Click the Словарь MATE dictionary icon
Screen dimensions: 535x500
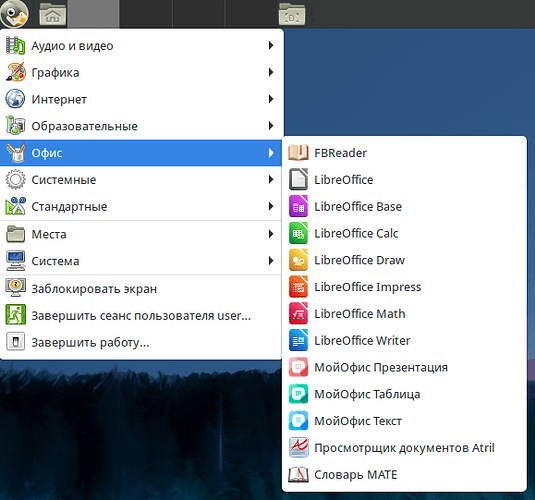pos(298,474)
